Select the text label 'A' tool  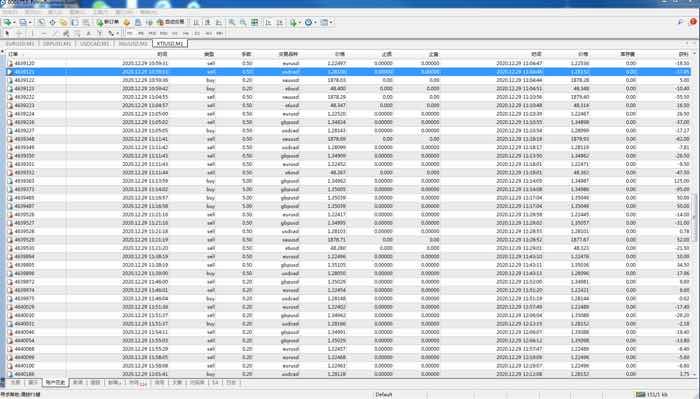(88, 33)
